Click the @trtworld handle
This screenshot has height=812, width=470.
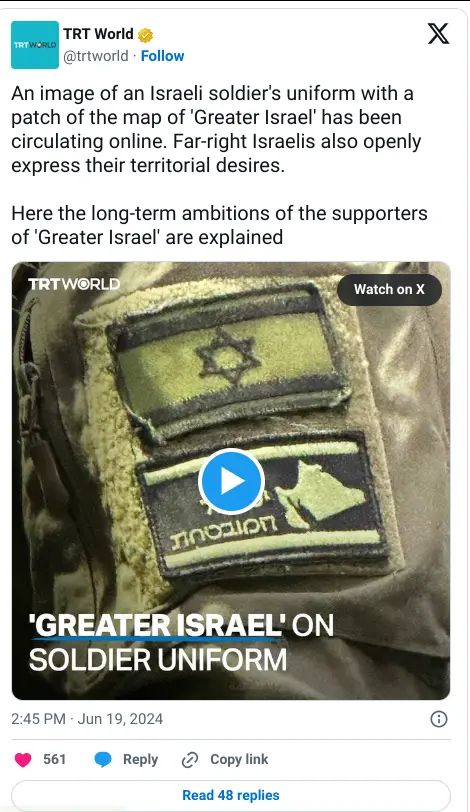coord(95,56)
